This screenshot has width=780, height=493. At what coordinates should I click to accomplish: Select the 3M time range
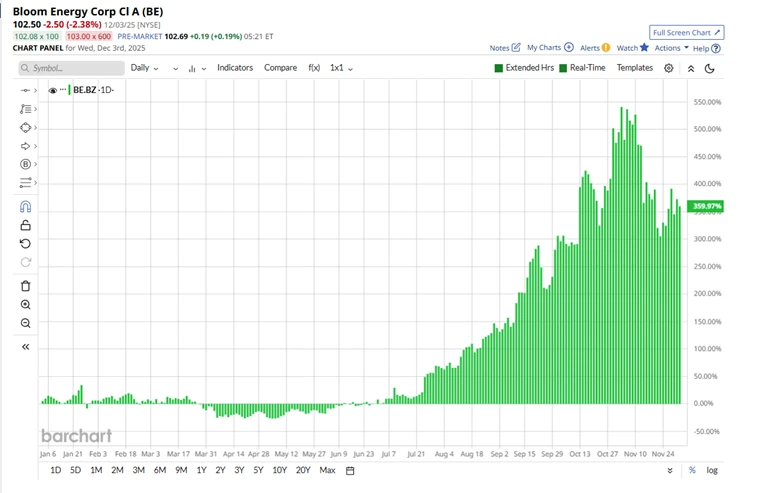(138, 470)
